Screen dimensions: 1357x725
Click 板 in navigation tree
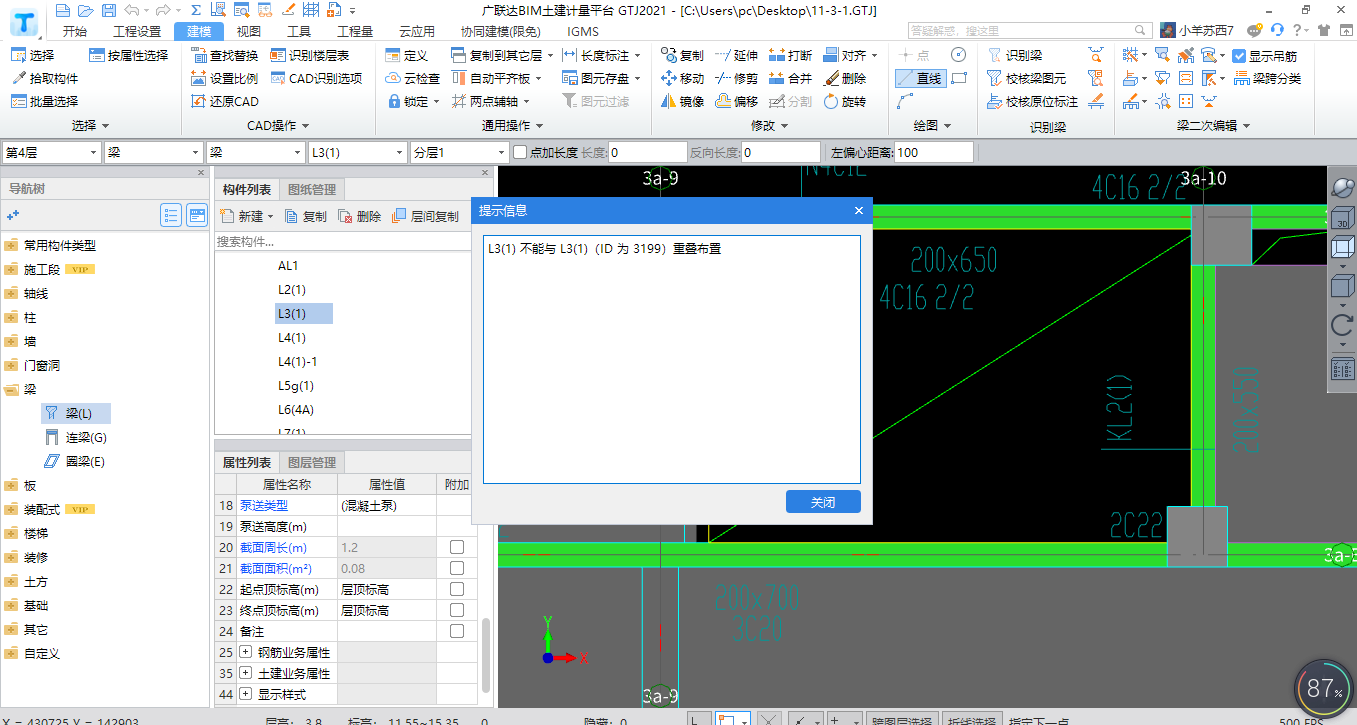click(30, 485)
